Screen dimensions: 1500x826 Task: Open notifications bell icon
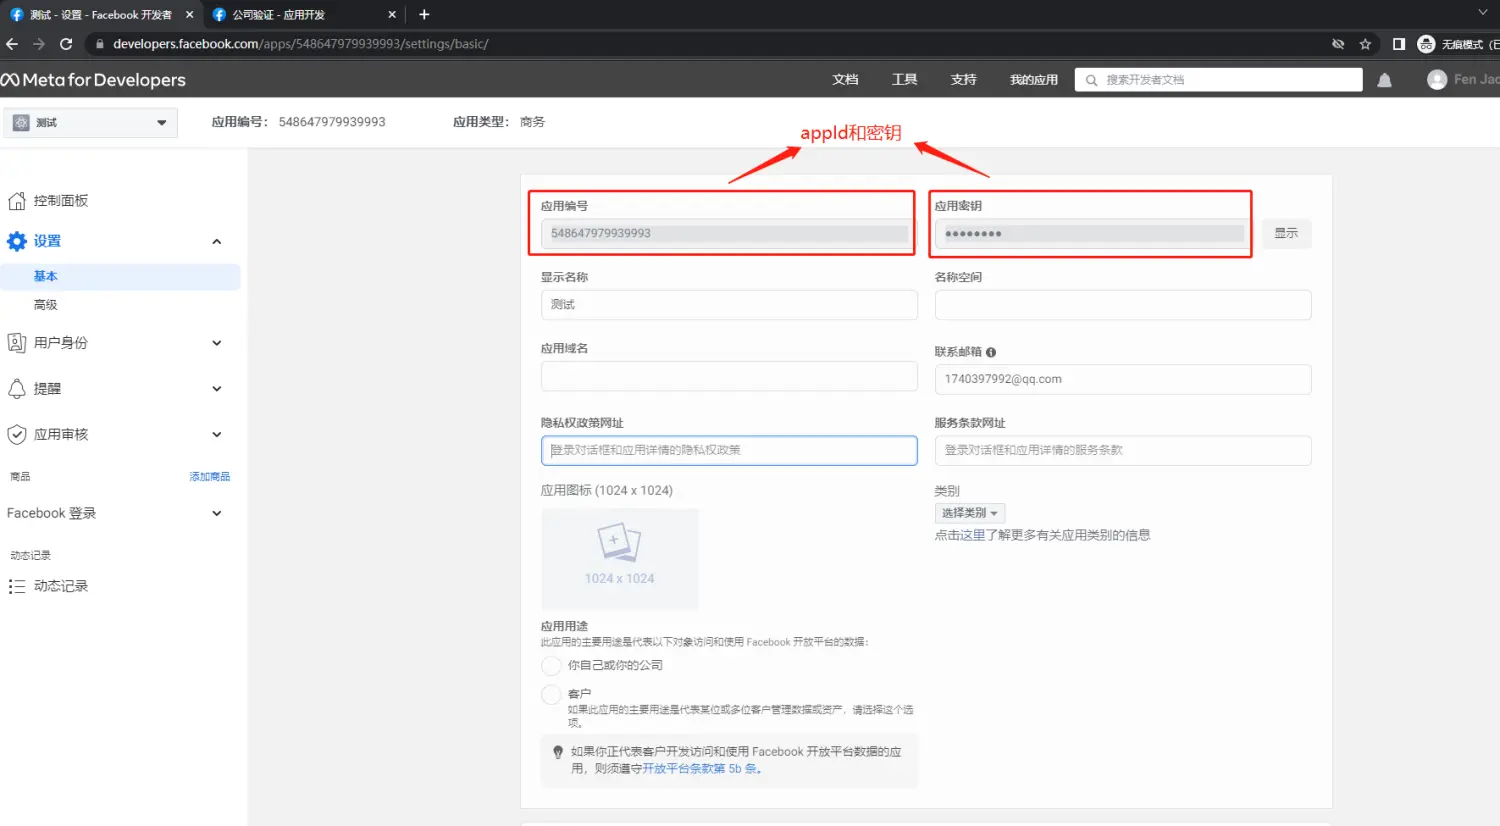(x=1384, y=80)
